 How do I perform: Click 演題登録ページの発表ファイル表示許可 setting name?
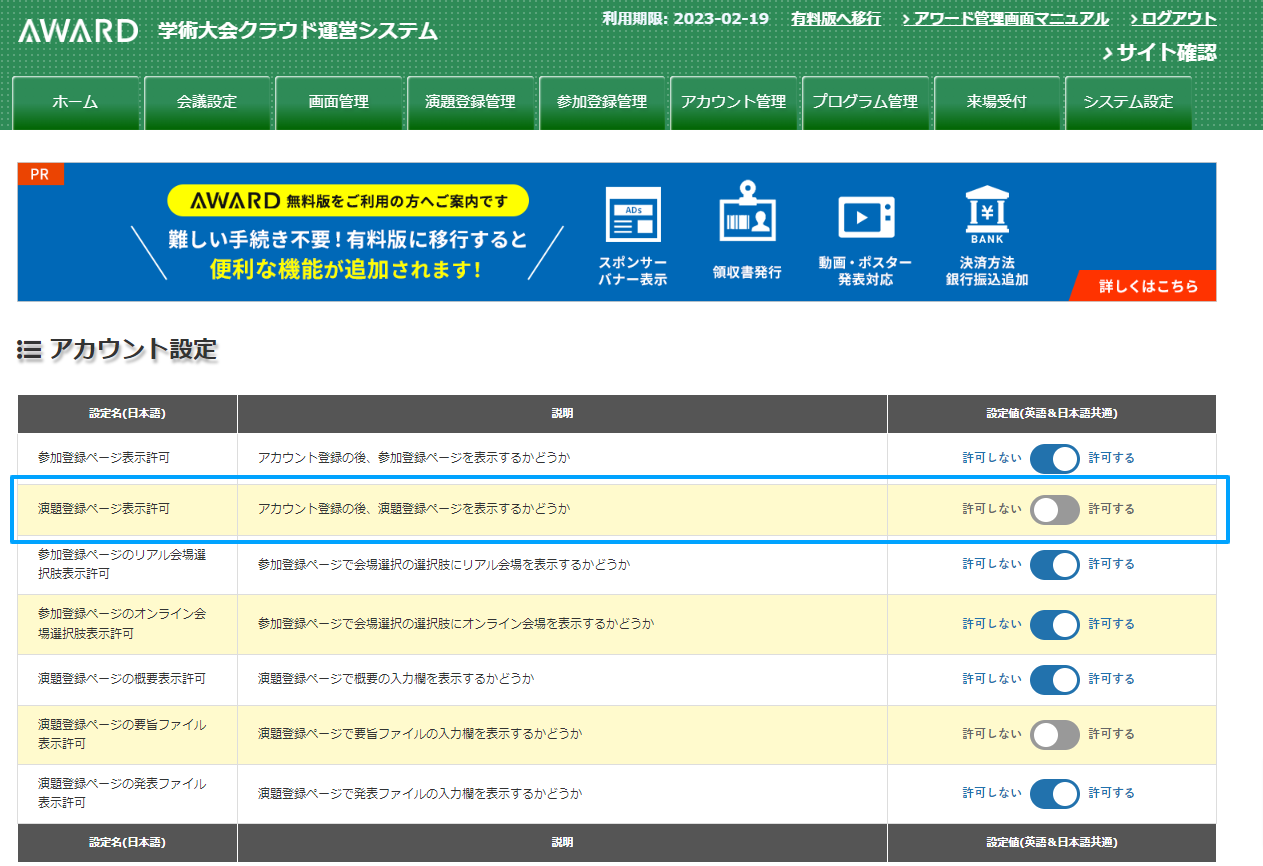(122, 793)
